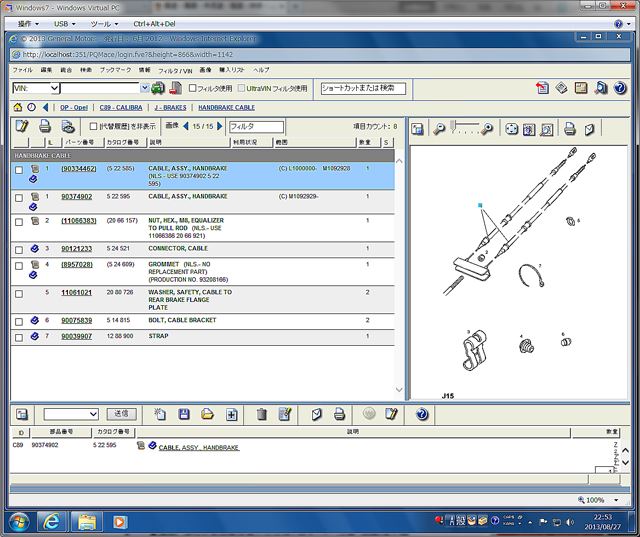The width and height of the screenshot is (640, 537).
Task: Click the red document icon beside the vehicle search icon
Action: [175, 88]
